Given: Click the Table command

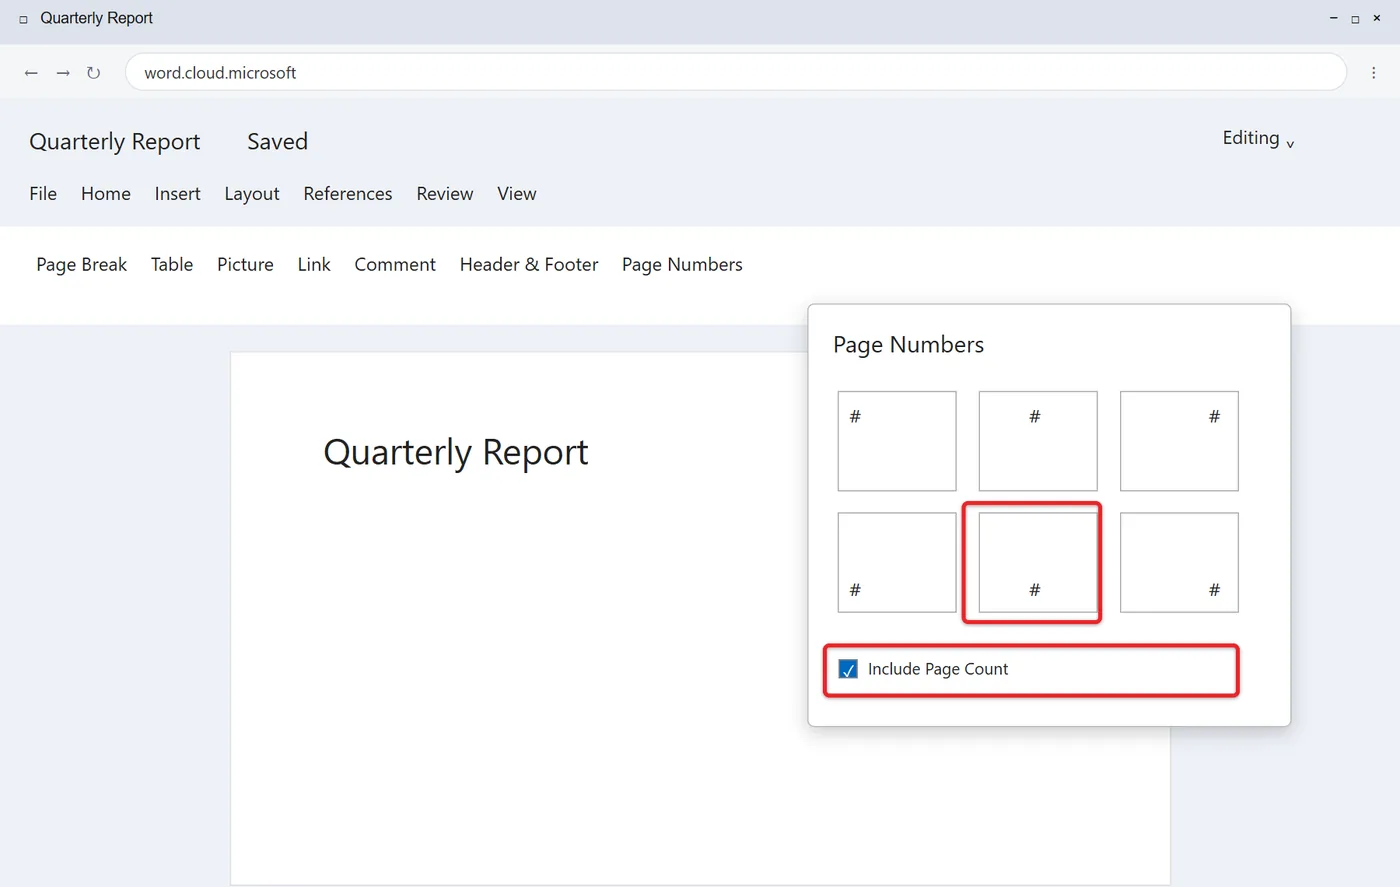Looking at the screenshot, I should (x=172, y=265).
